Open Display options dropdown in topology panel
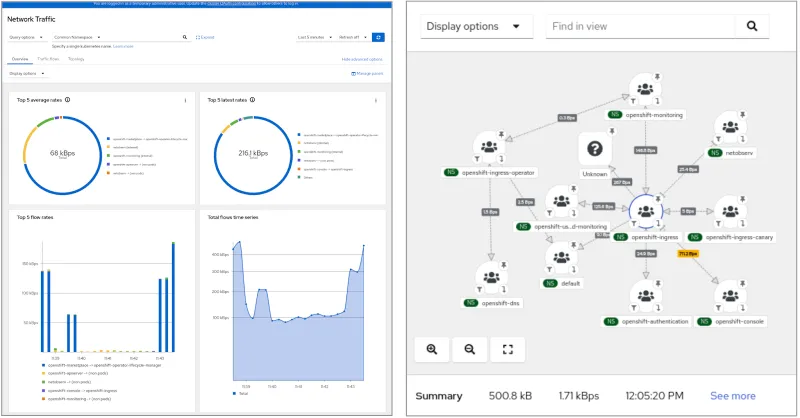The height and width of the screenshot is (418, 800). [477, 27]
